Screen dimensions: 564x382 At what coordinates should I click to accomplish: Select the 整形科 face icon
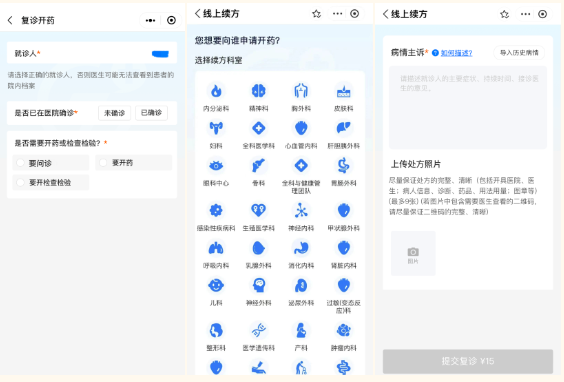click(x=216, y=331)
